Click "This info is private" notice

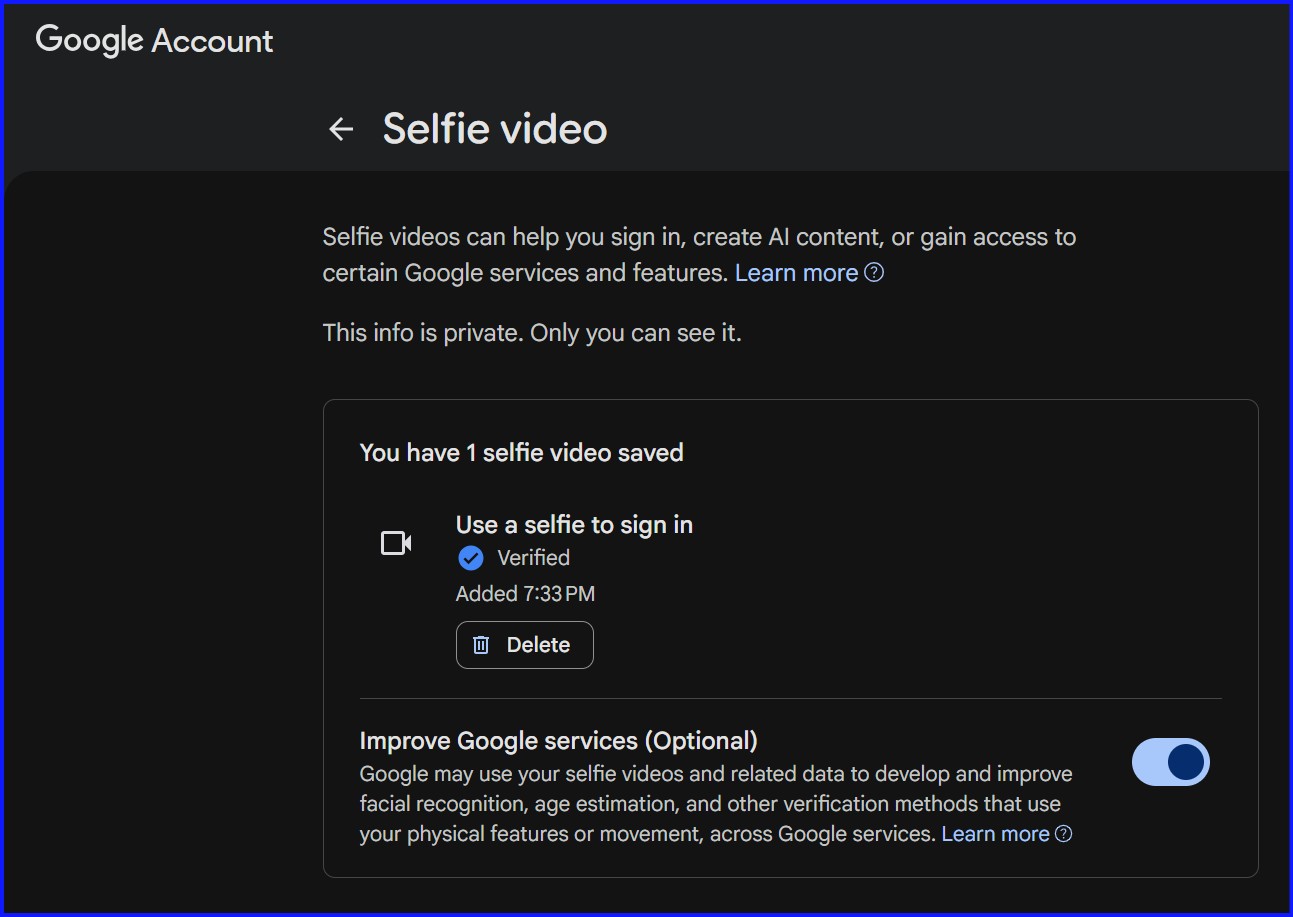pyautogui.click(x=532, y=333)
